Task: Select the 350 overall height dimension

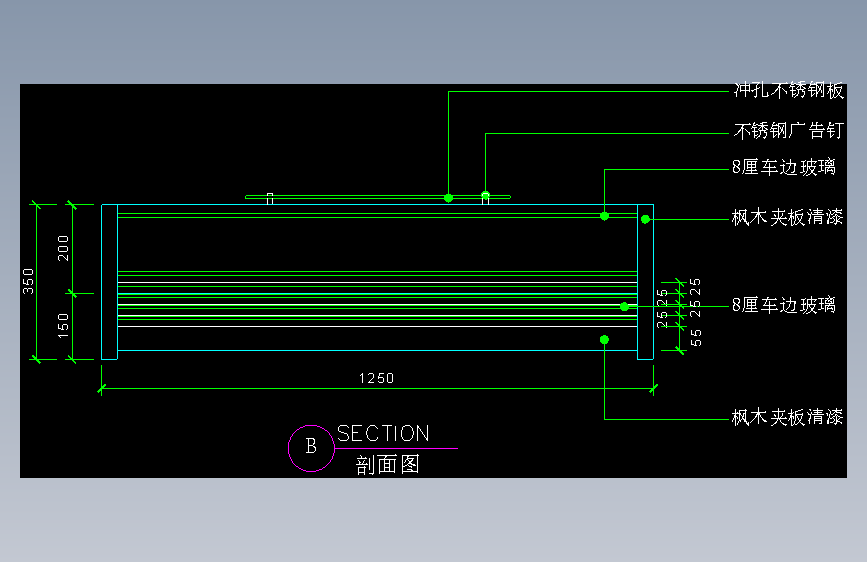Action: tap(28, 281)
